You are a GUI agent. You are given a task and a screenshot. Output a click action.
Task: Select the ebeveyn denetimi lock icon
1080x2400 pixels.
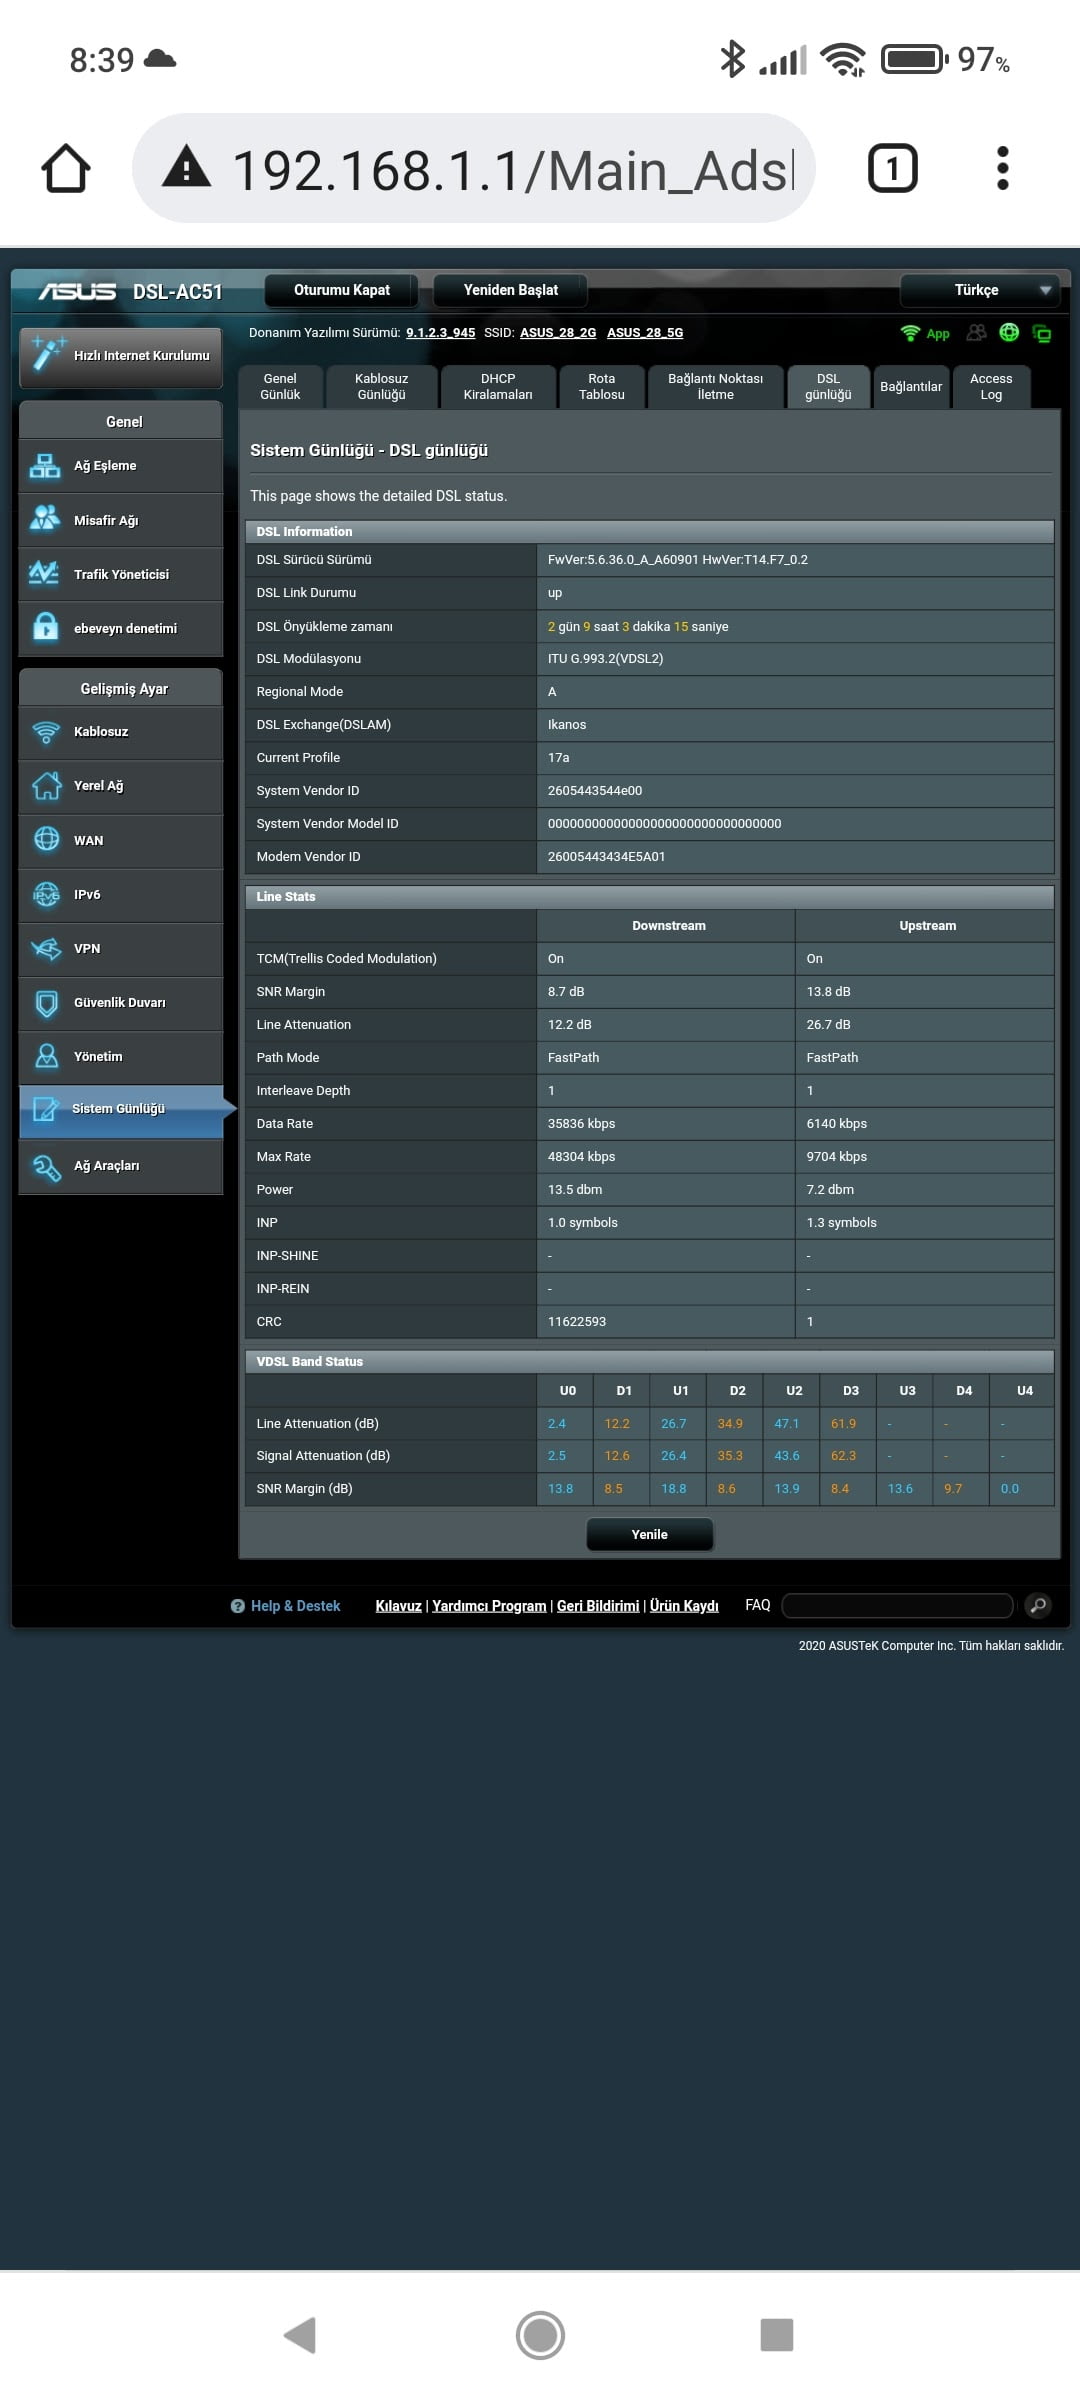point(45,627)
